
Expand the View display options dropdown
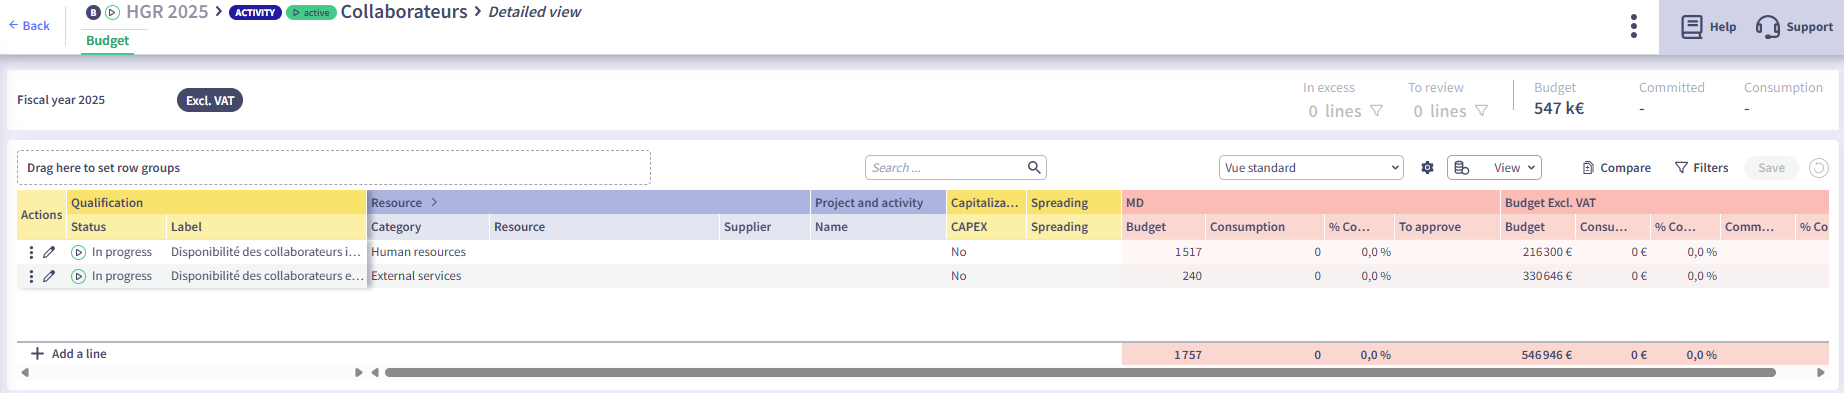1494,168
